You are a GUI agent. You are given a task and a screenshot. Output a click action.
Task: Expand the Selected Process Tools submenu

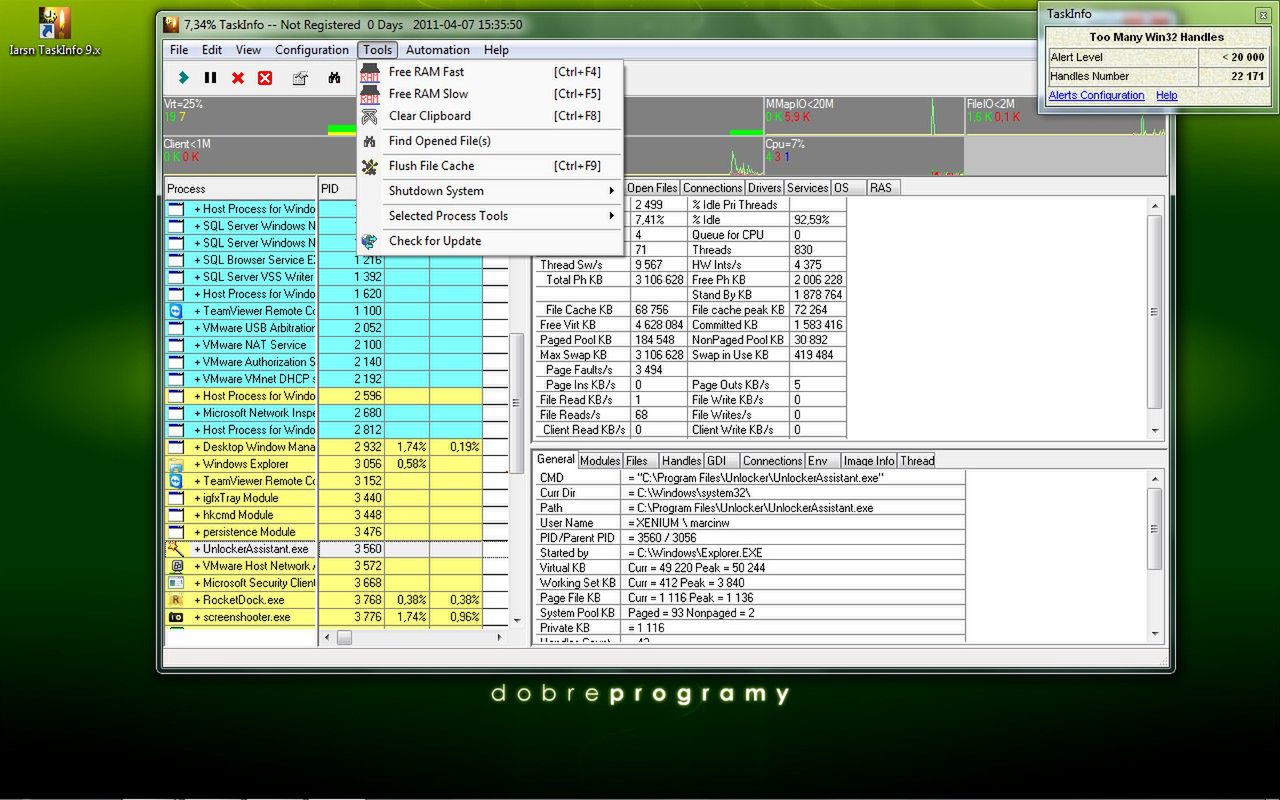(x=489, y=216)
